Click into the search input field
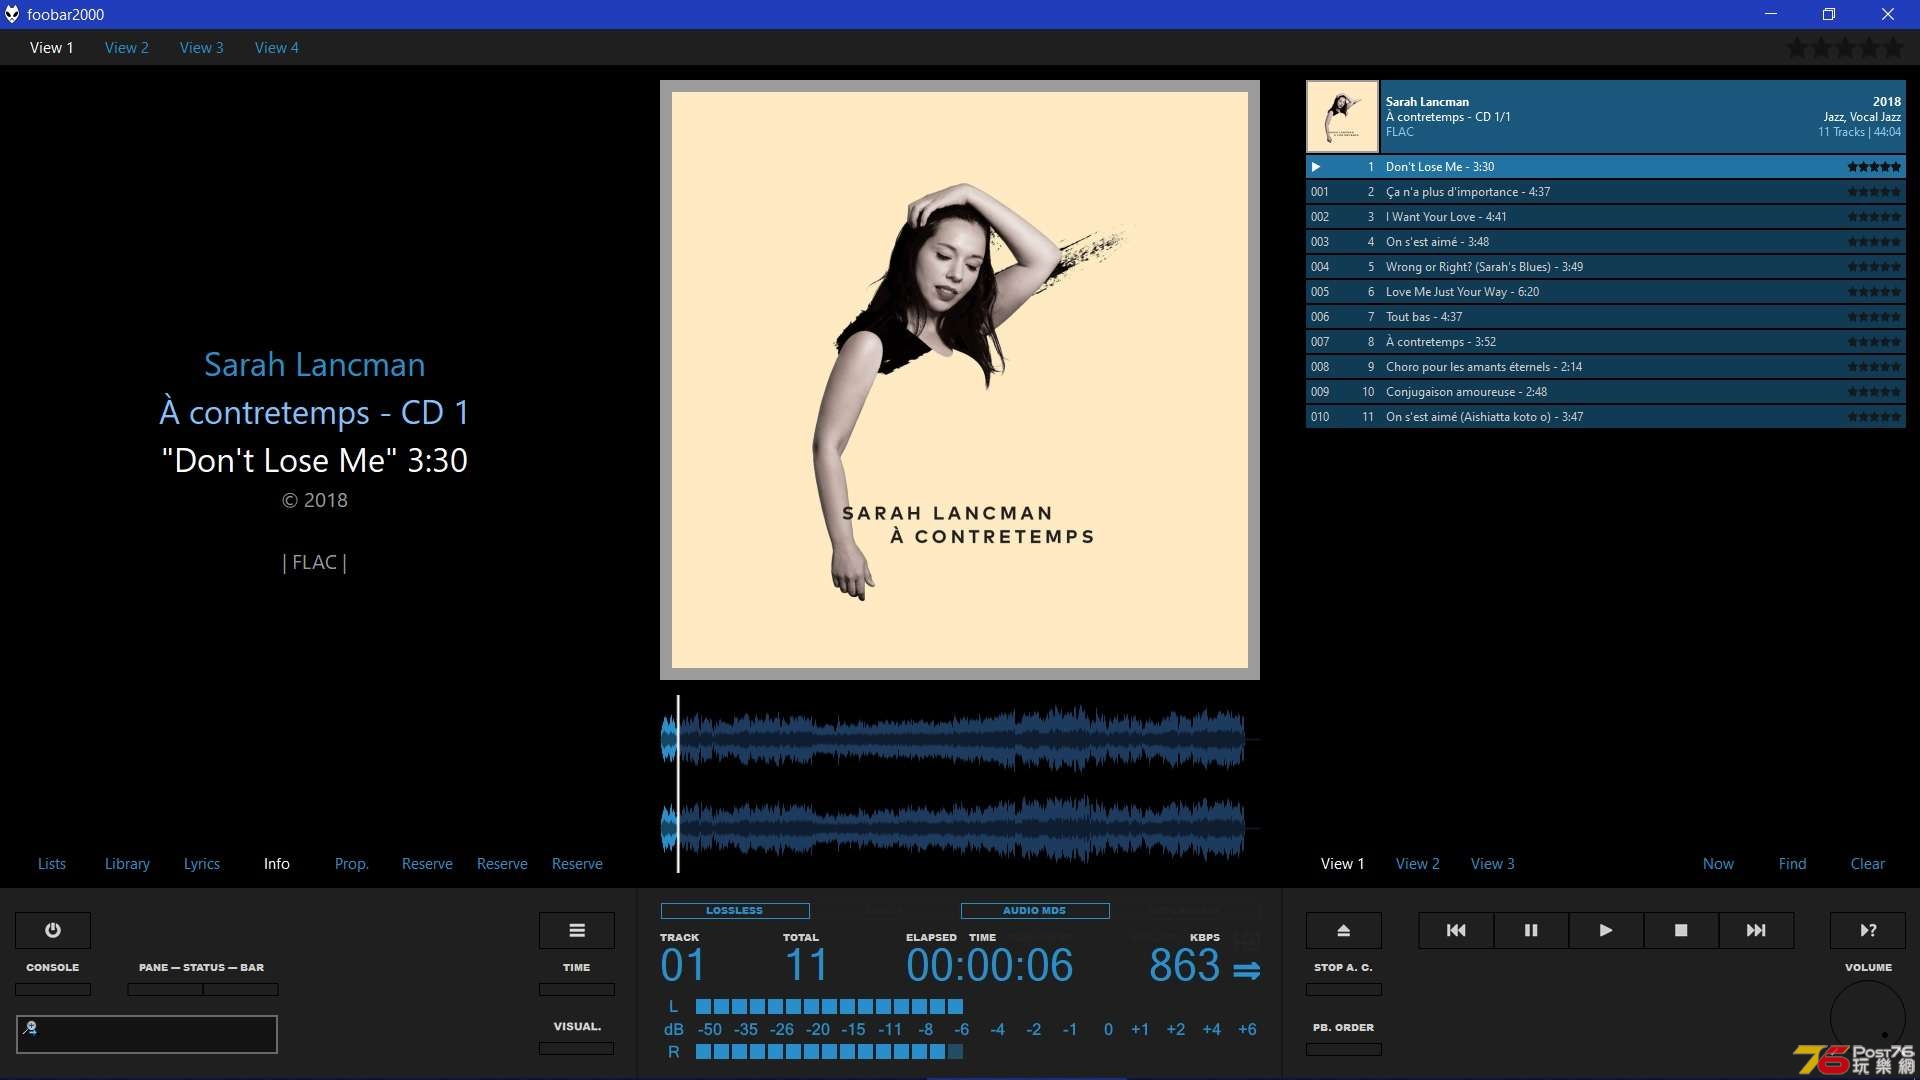1920x1080 pixels. click(x=147, y=1034)
